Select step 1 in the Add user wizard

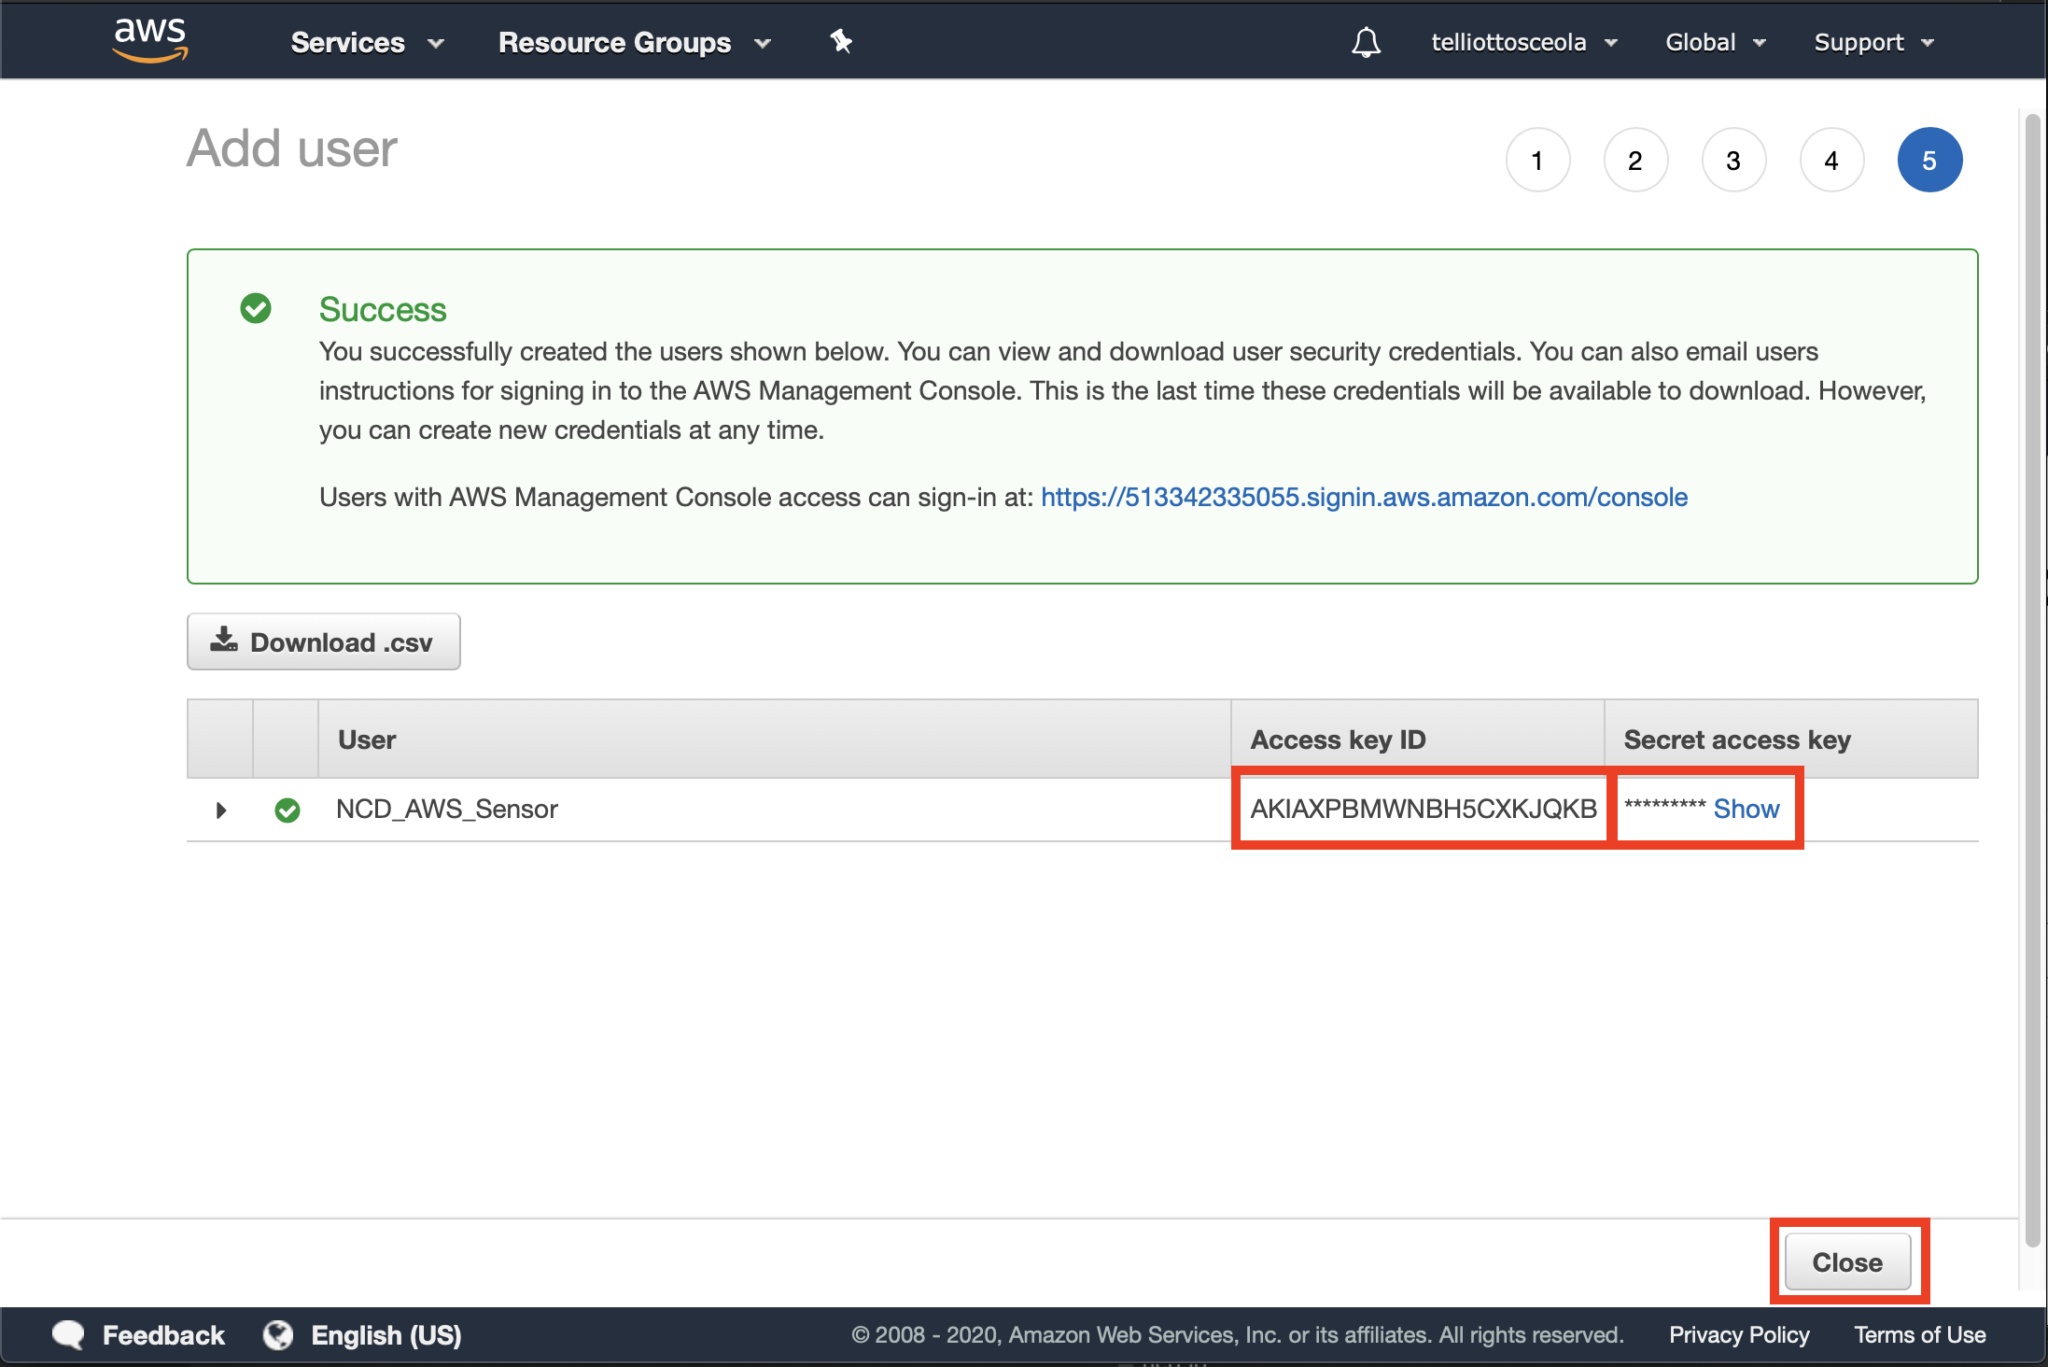point(1538,159)
